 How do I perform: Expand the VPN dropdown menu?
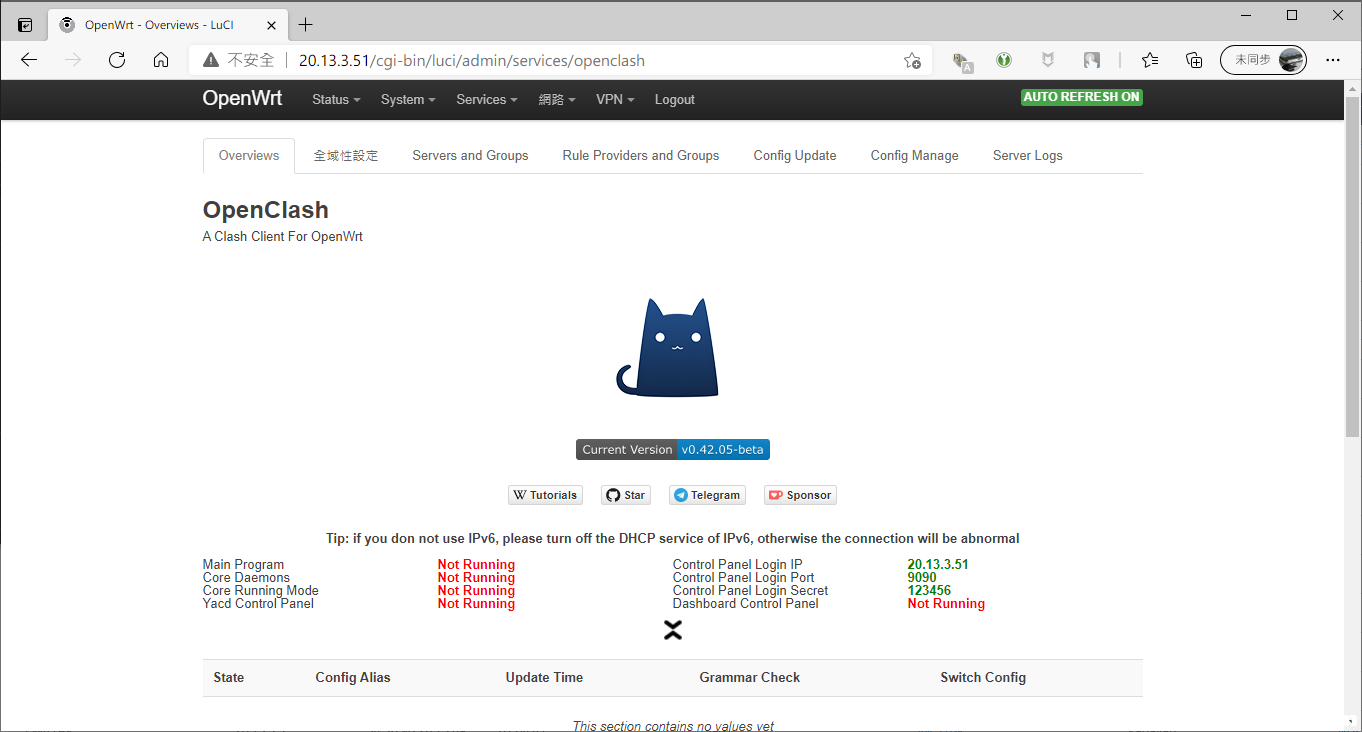pyautogui.click(x=615, y=100)
